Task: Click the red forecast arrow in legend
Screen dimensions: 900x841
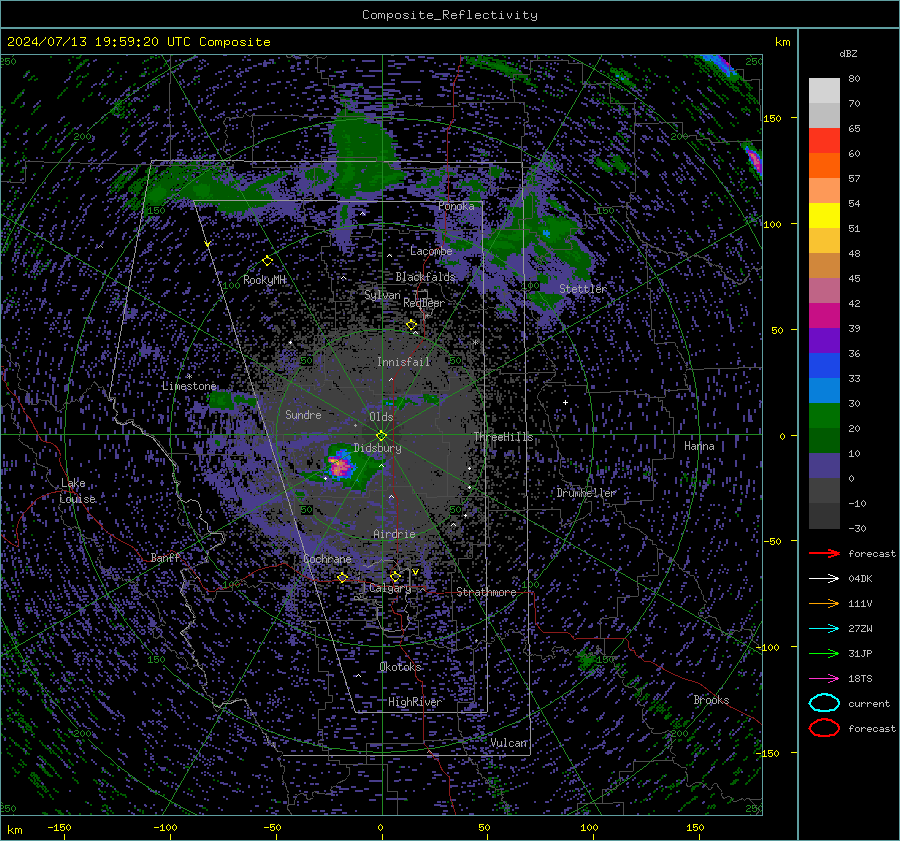Action: [x=824, y=553]
